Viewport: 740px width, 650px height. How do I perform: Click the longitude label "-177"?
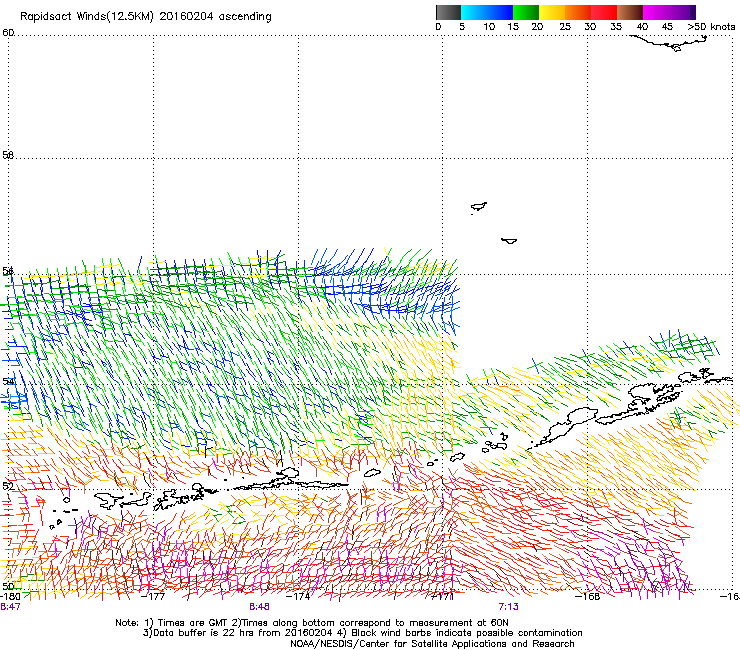click(153, 596)
